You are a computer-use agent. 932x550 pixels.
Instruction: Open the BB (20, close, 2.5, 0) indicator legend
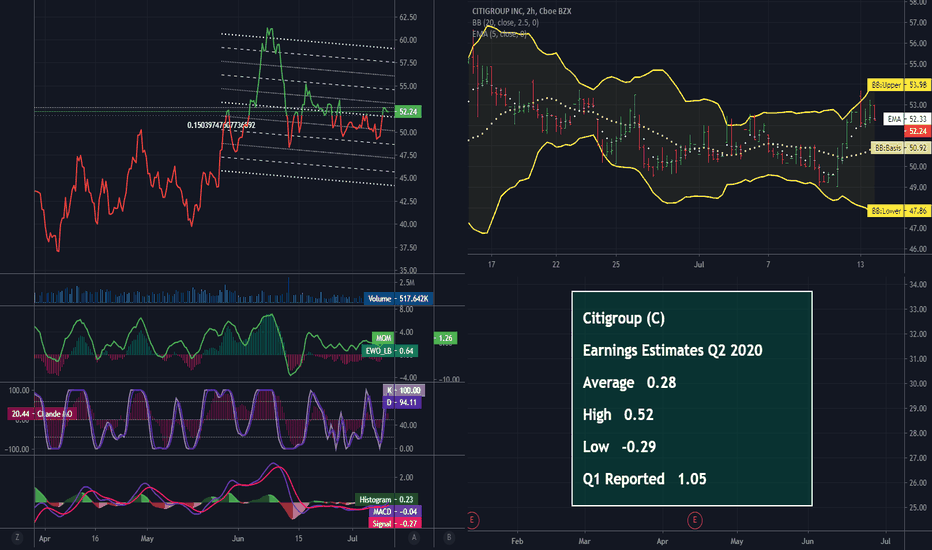coord(505,23)
